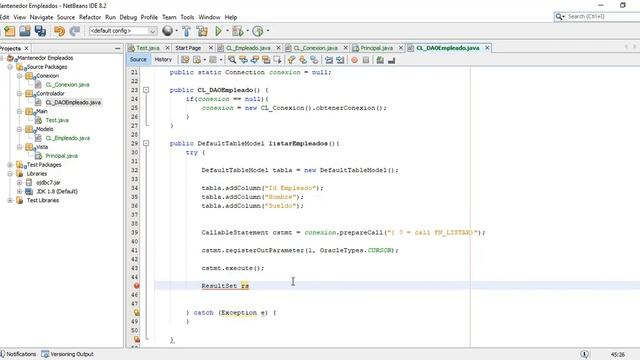This screenshot has height=360, width=640.
Task: Open the Tools menu
Action: tap(187, 17)
